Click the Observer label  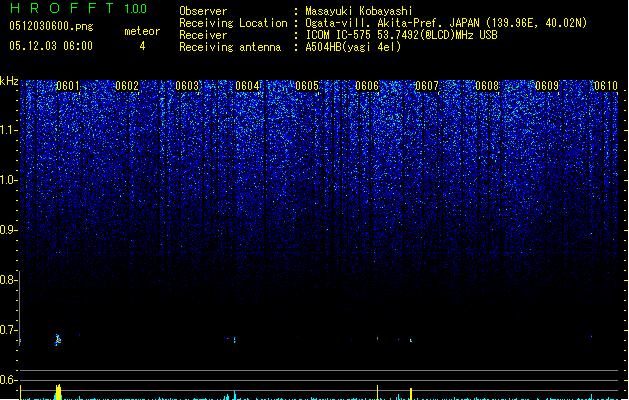tap(203, 11)
